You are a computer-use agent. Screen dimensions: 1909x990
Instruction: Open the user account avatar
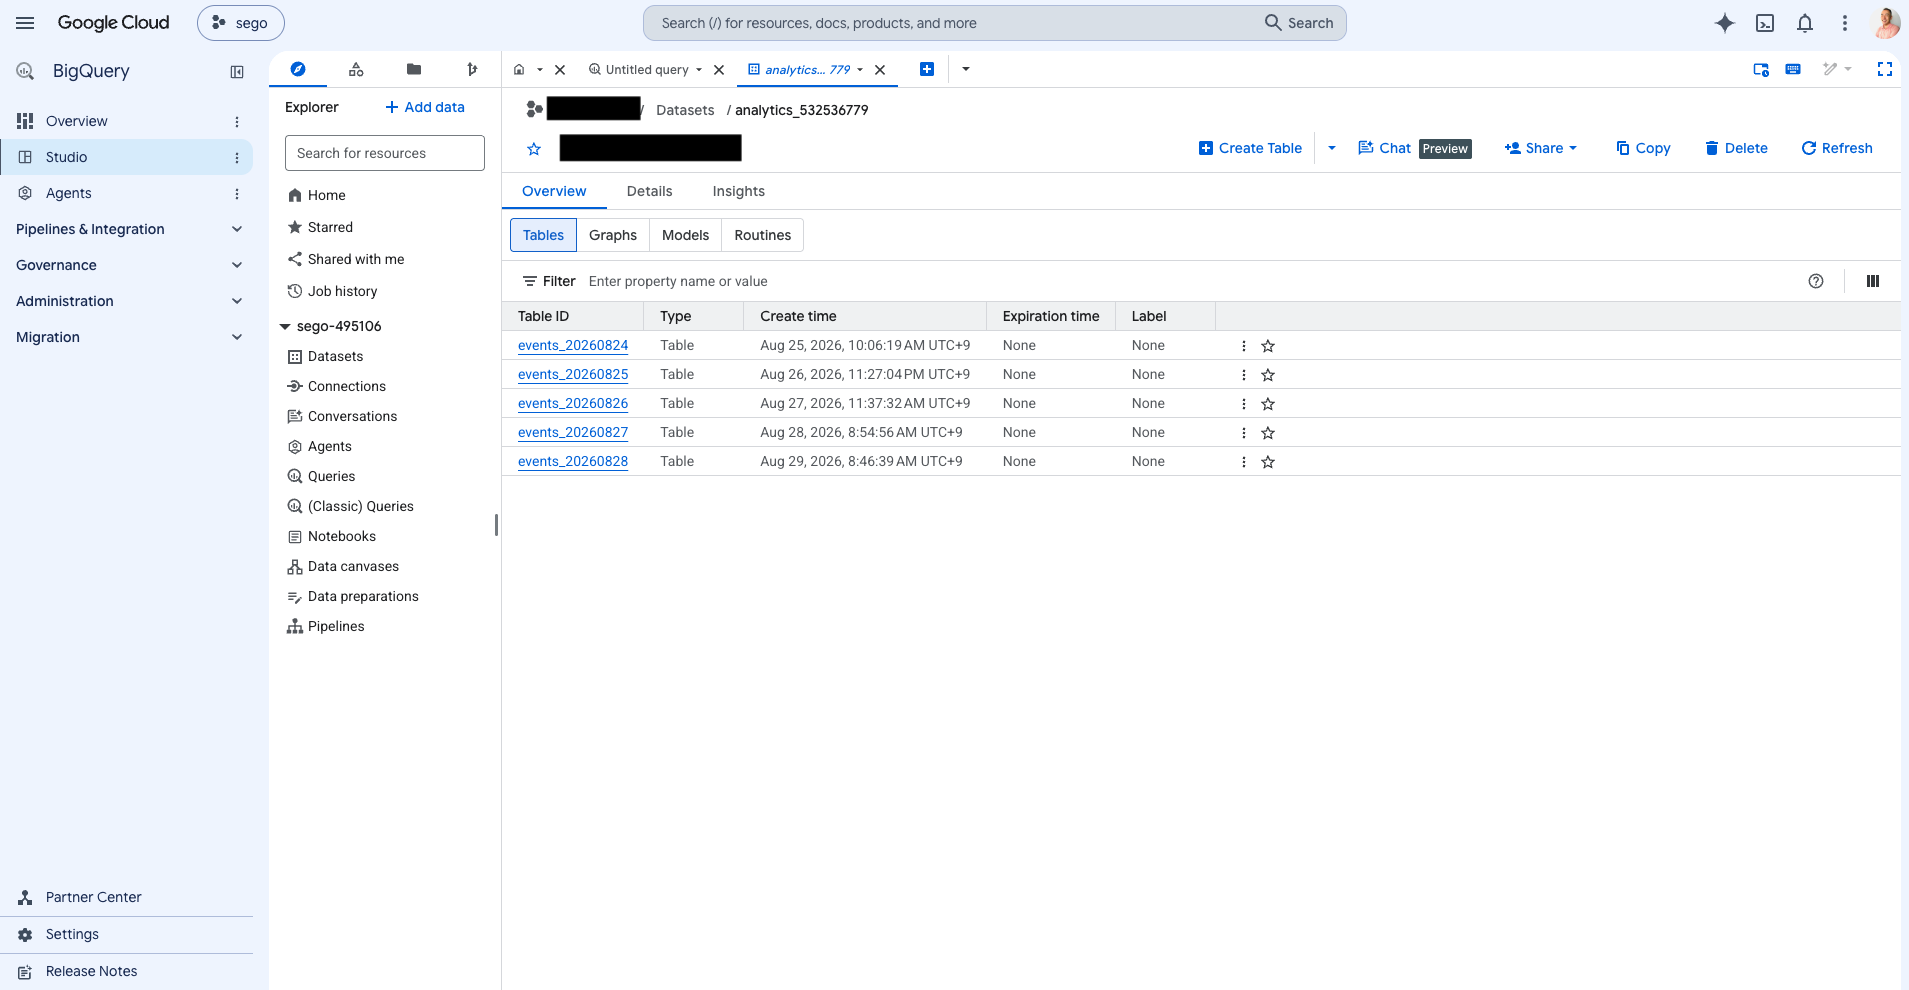pyautogui.click(x=1886, y=23)
